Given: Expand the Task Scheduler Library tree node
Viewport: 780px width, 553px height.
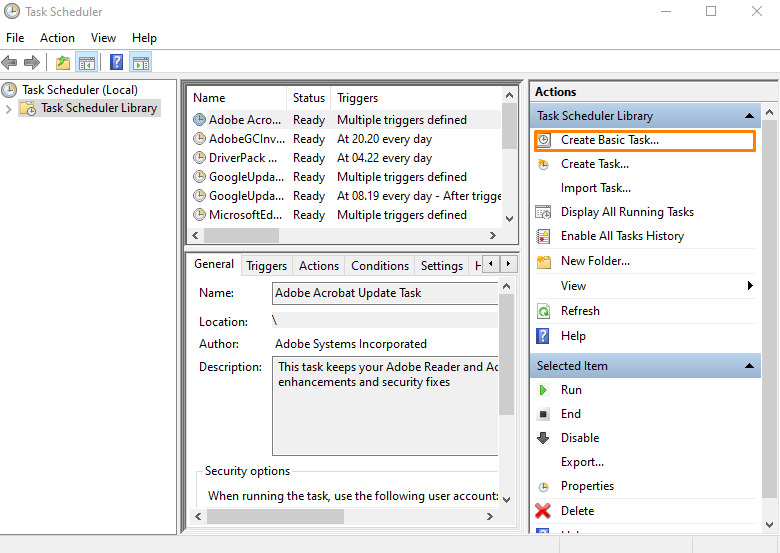Looking at the screenshot, I should [x=8, y=109].
